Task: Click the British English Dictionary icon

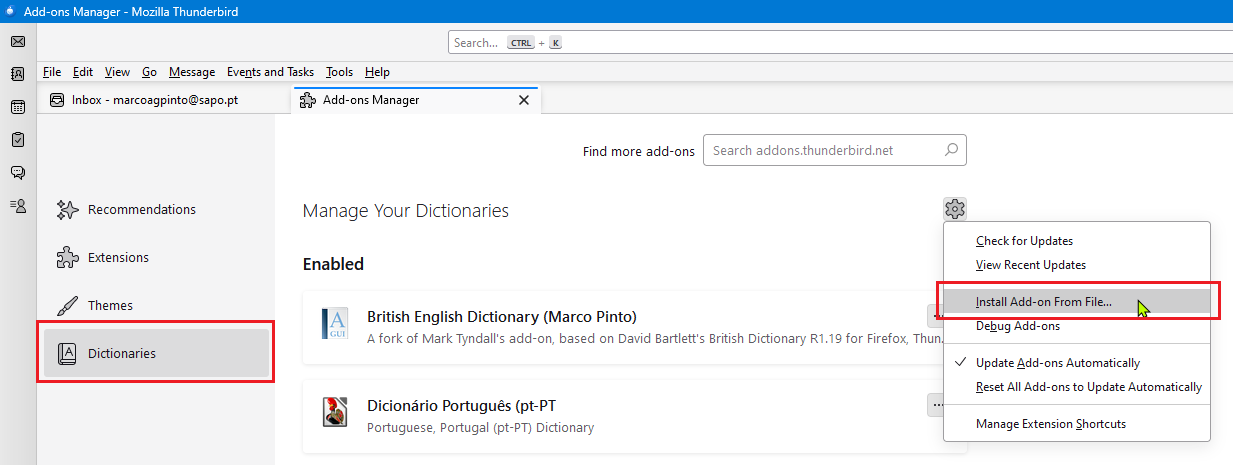Action: pyautogui.click(x=334, y=324)
